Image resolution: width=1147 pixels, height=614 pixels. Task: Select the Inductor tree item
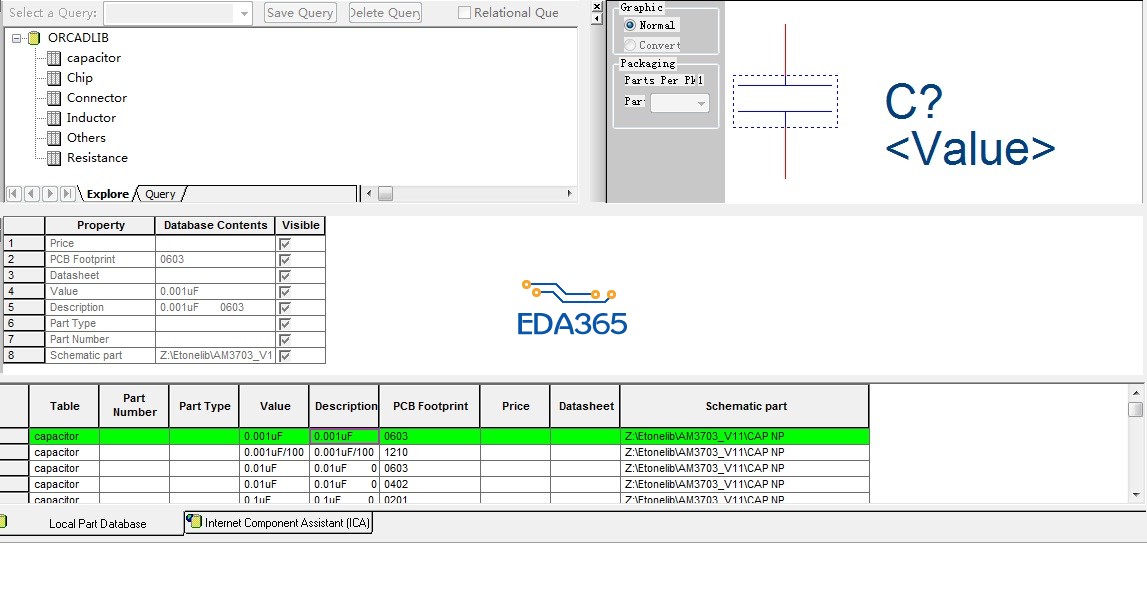pyautogui.click(x=91, y=118)
